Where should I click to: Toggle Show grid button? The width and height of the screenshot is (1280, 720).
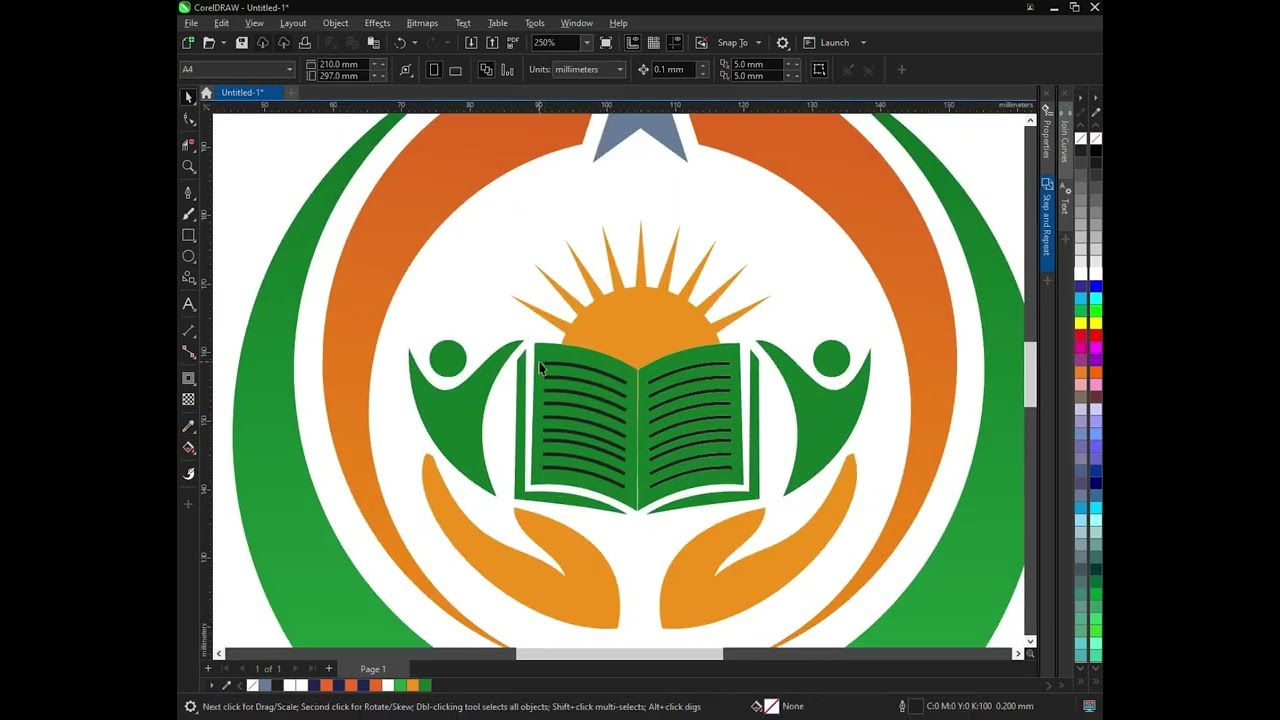pyautogui.click(x=653, y=43)
